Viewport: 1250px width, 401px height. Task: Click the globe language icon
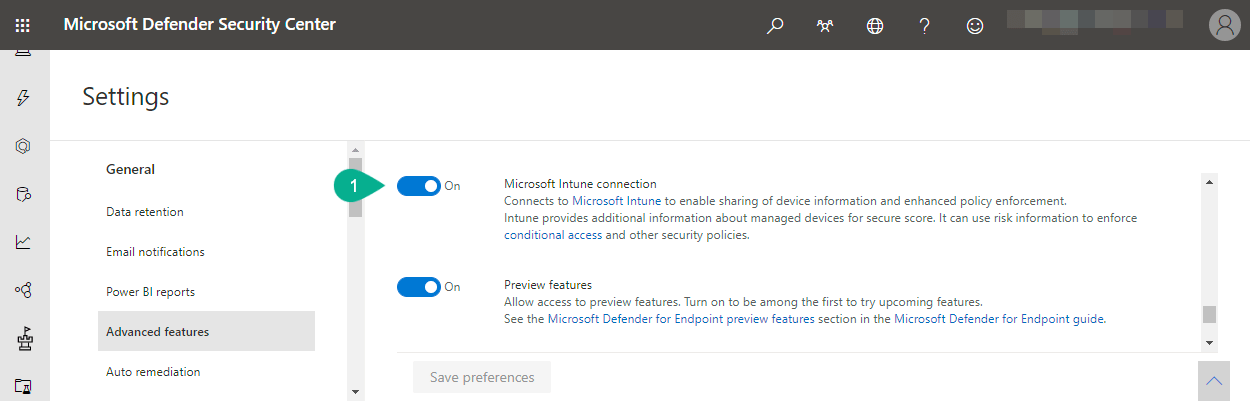tap(875, 26)
